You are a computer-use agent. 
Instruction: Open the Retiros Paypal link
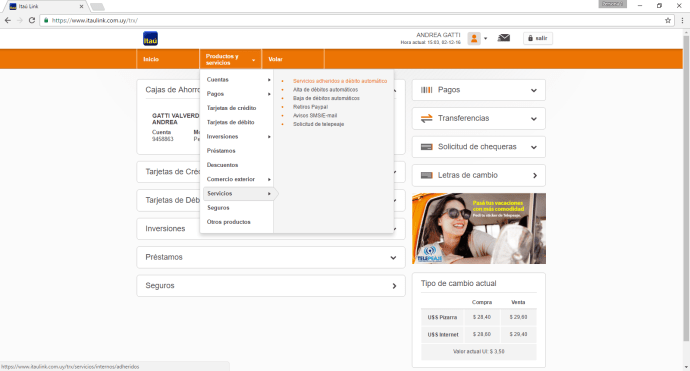click(310, 107)
